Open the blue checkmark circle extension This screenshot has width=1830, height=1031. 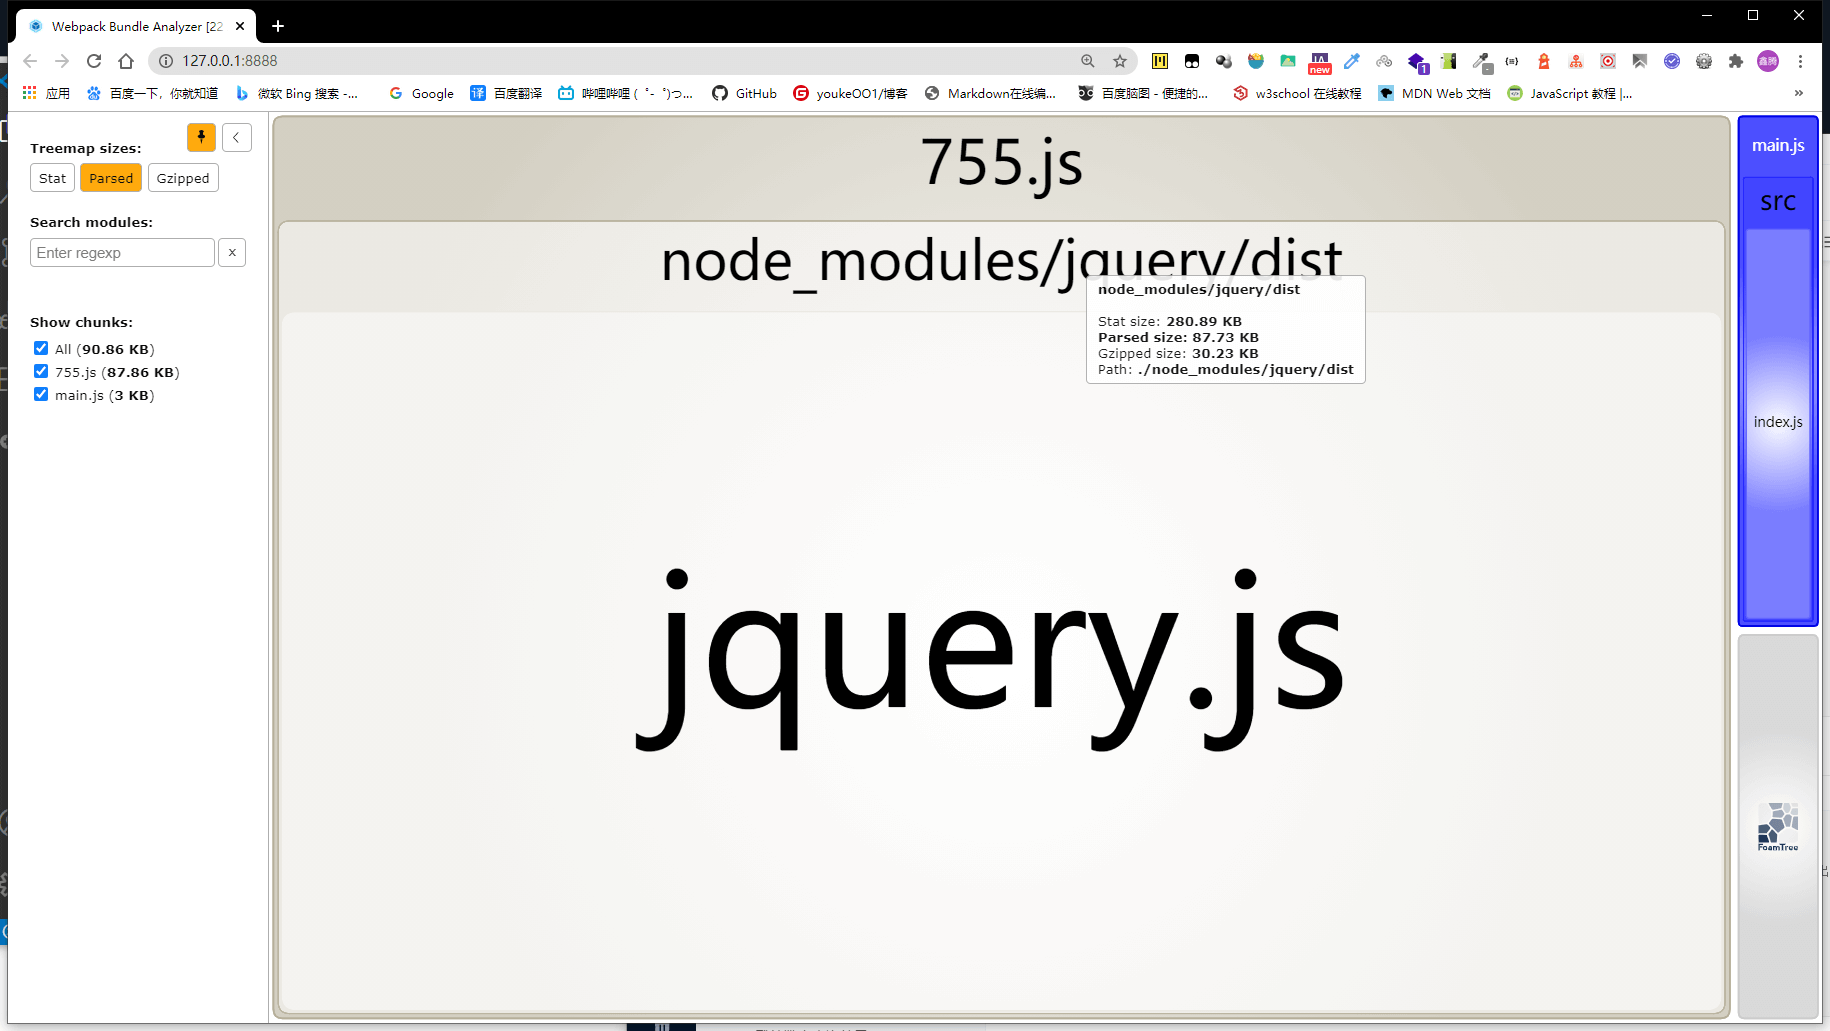click(x=1672, y=61)
